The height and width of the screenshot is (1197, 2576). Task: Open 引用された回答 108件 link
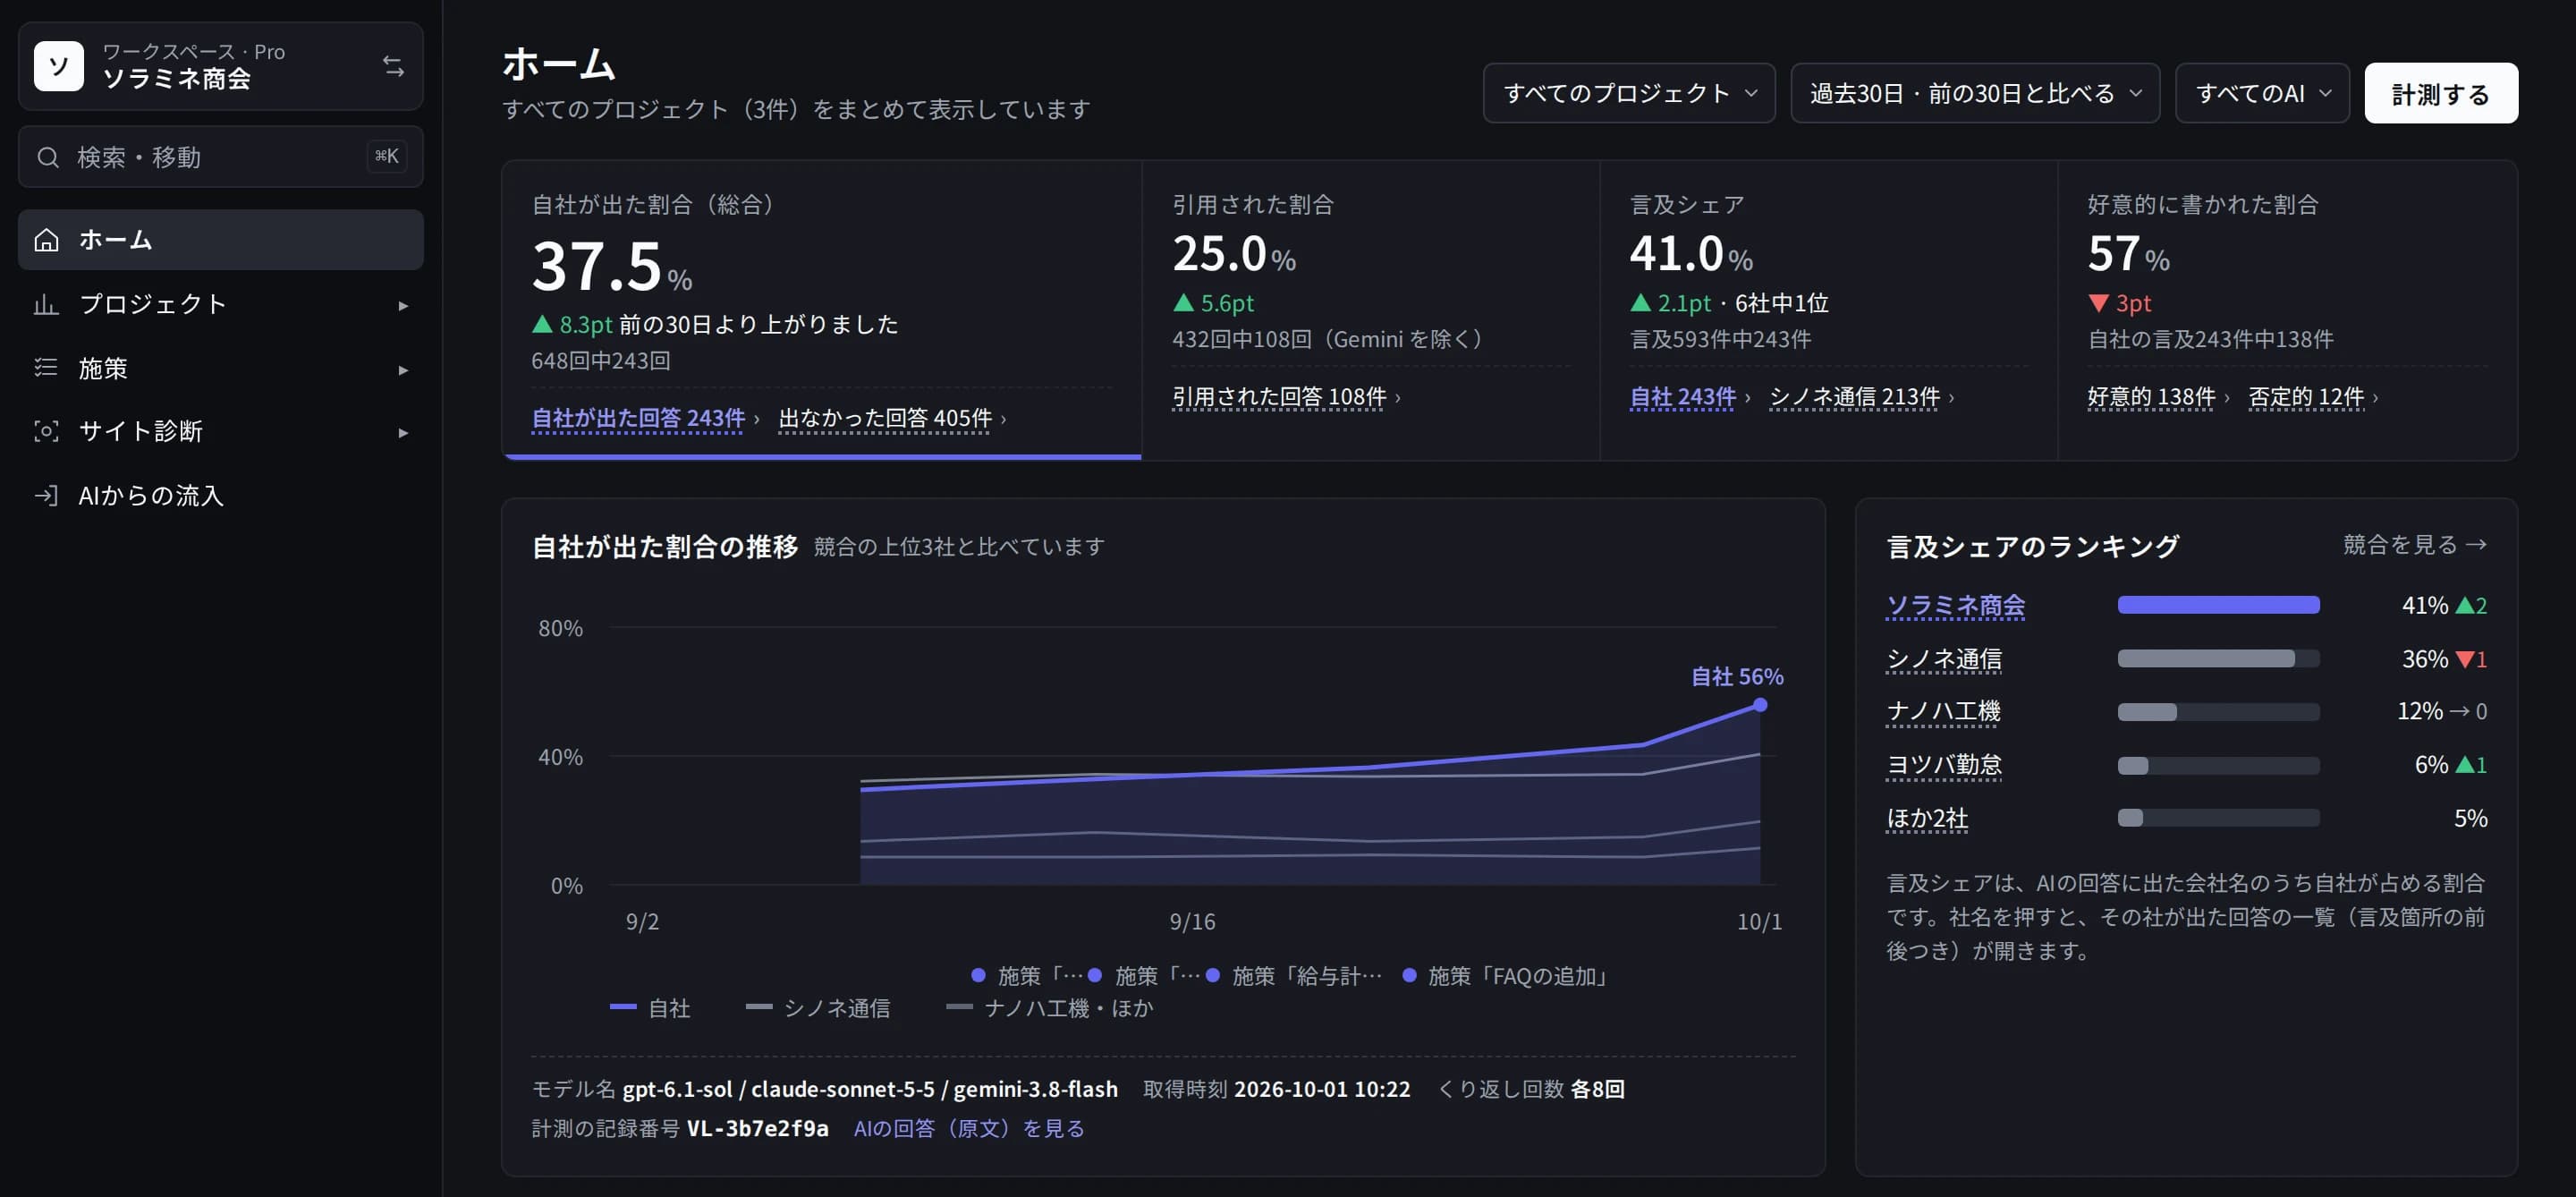1279,397
